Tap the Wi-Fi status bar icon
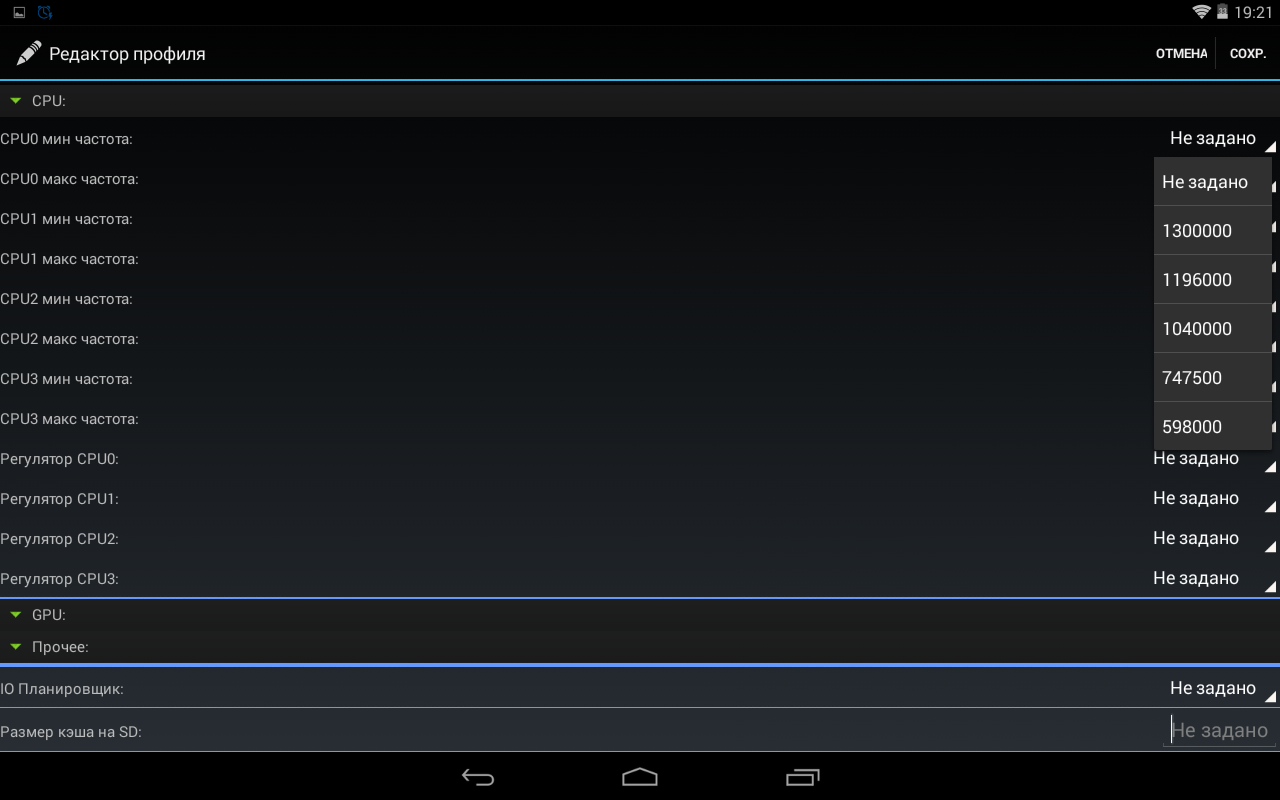 [1201, 12]
